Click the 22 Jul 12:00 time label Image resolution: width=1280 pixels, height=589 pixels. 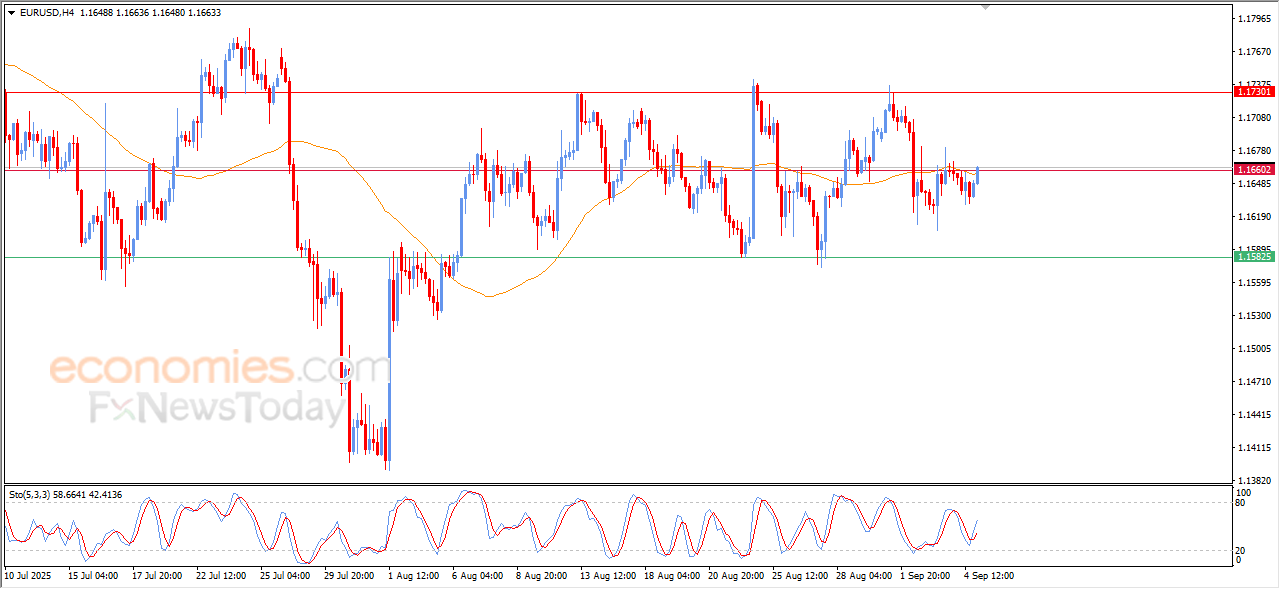point(221,576)
